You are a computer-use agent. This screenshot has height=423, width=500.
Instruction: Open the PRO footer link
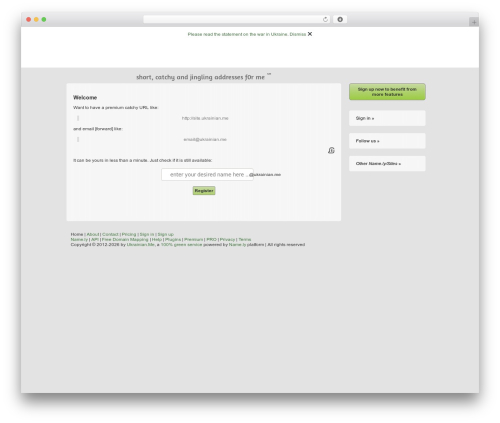[x=211, y=239]
